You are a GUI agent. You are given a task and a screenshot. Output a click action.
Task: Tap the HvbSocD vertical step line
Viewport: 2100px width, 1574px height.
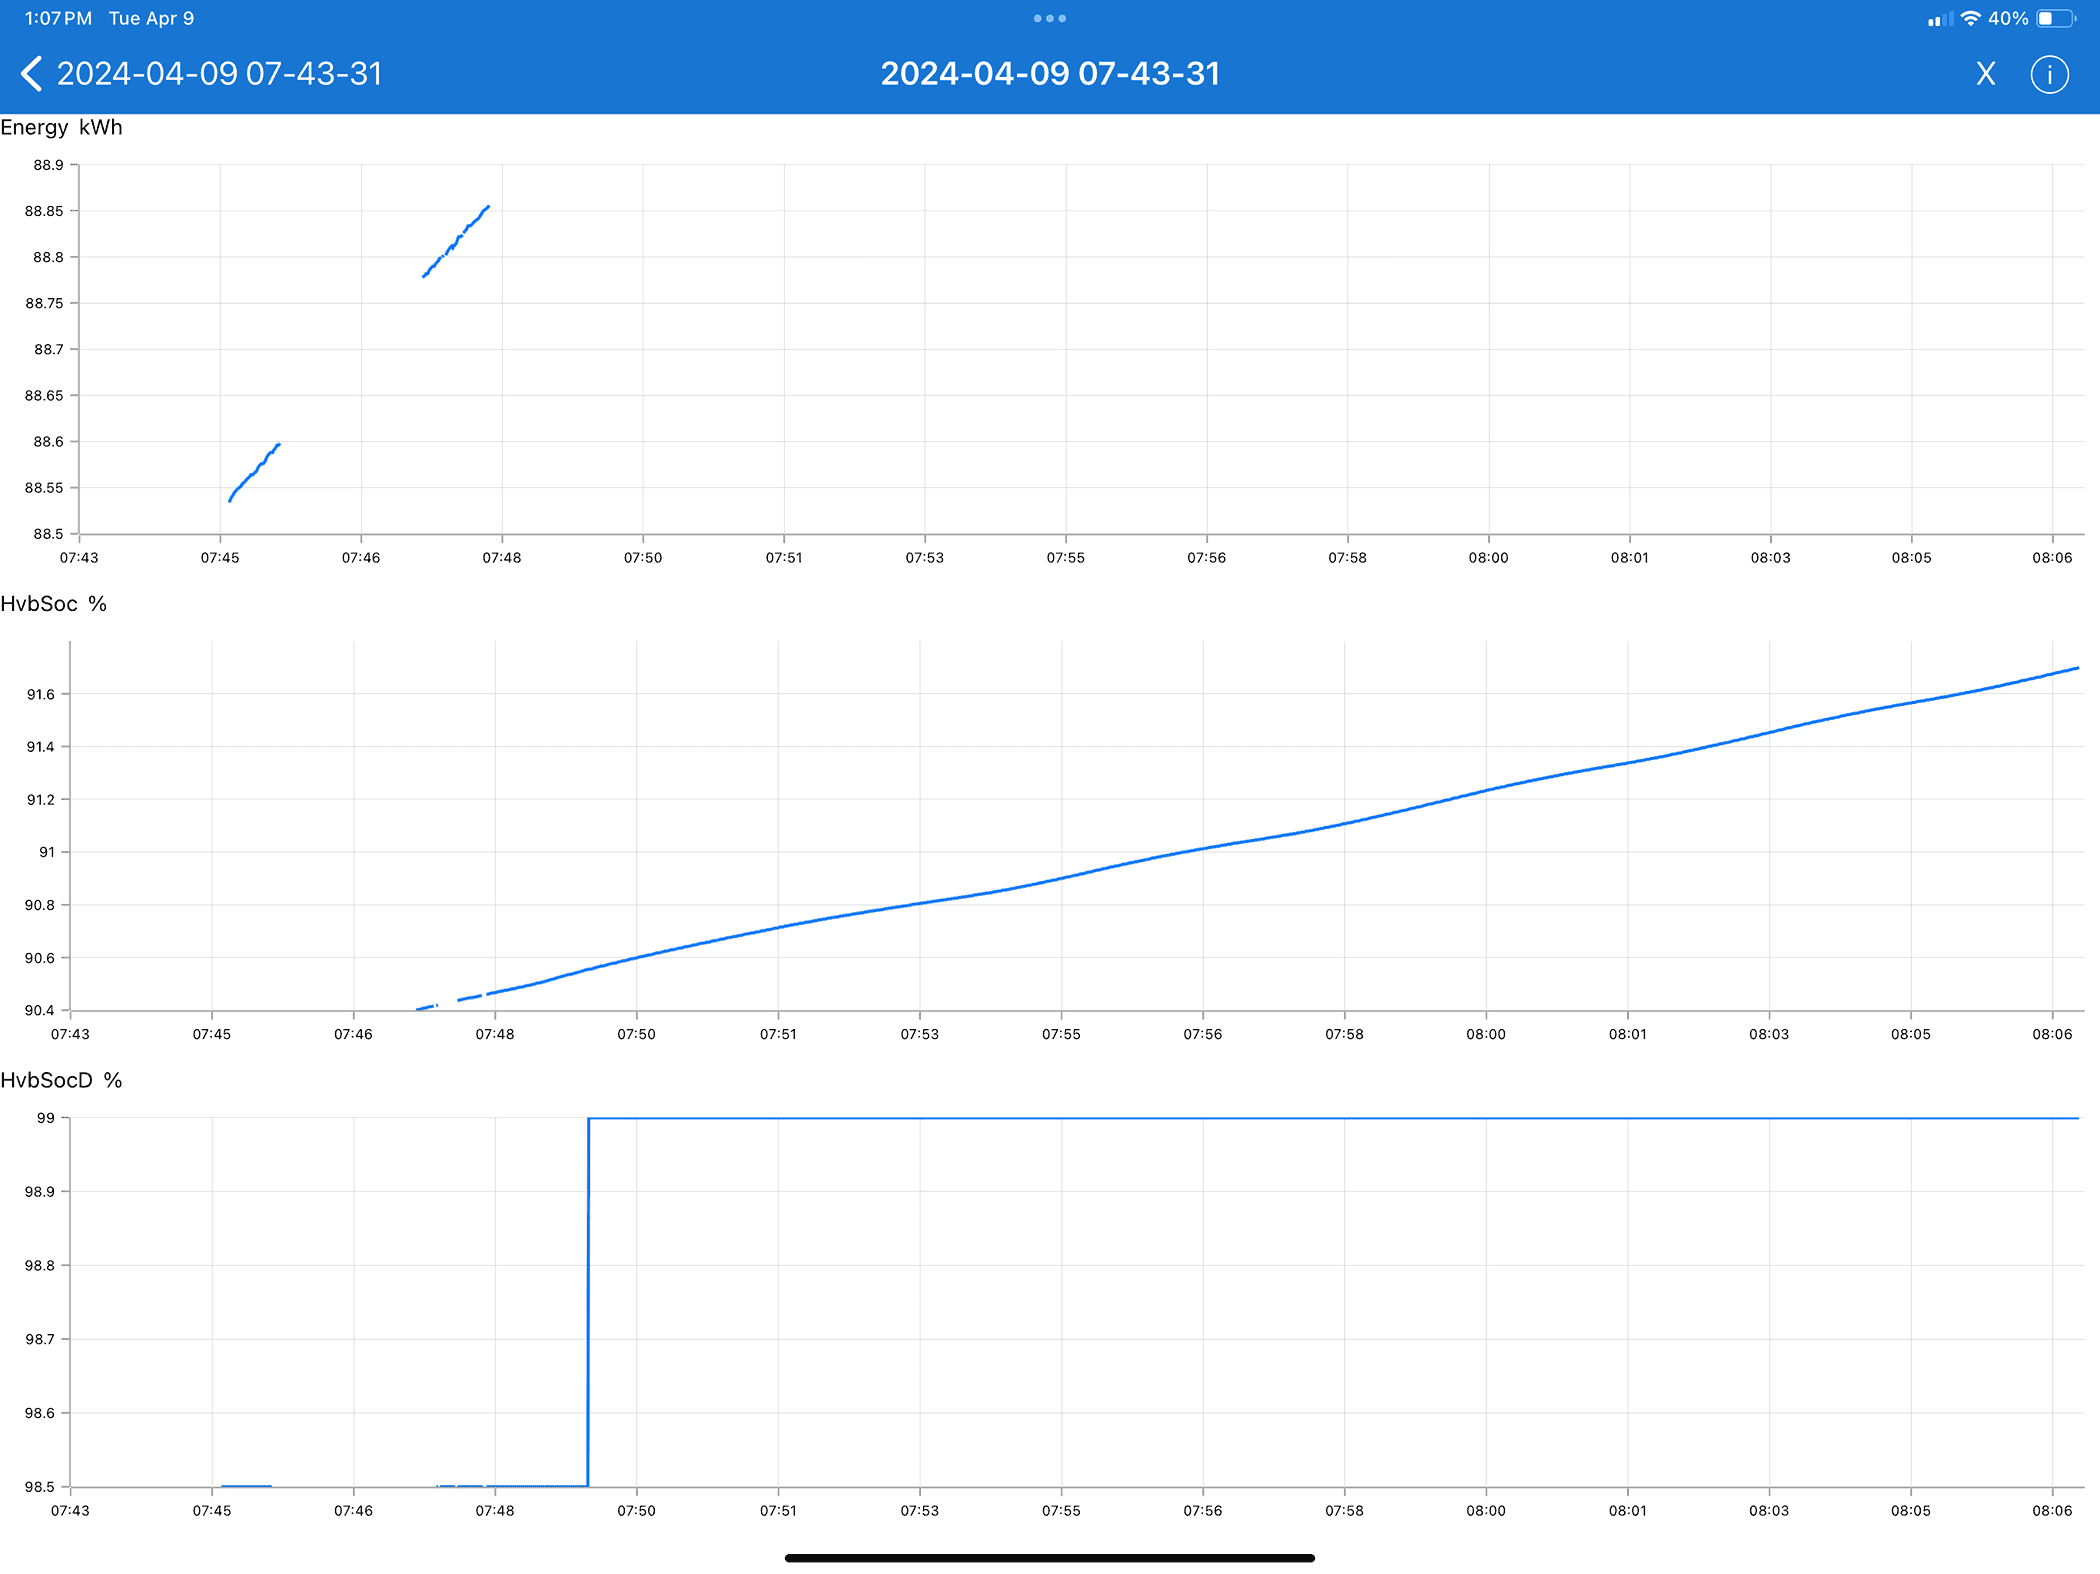tap(588, 1300)
